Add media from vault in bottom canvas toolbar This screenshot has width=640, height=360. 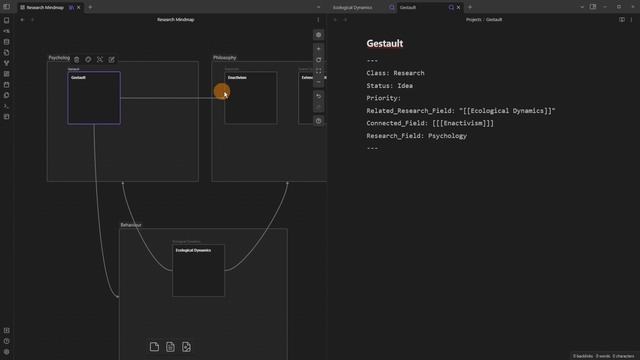tap(186, 347)
